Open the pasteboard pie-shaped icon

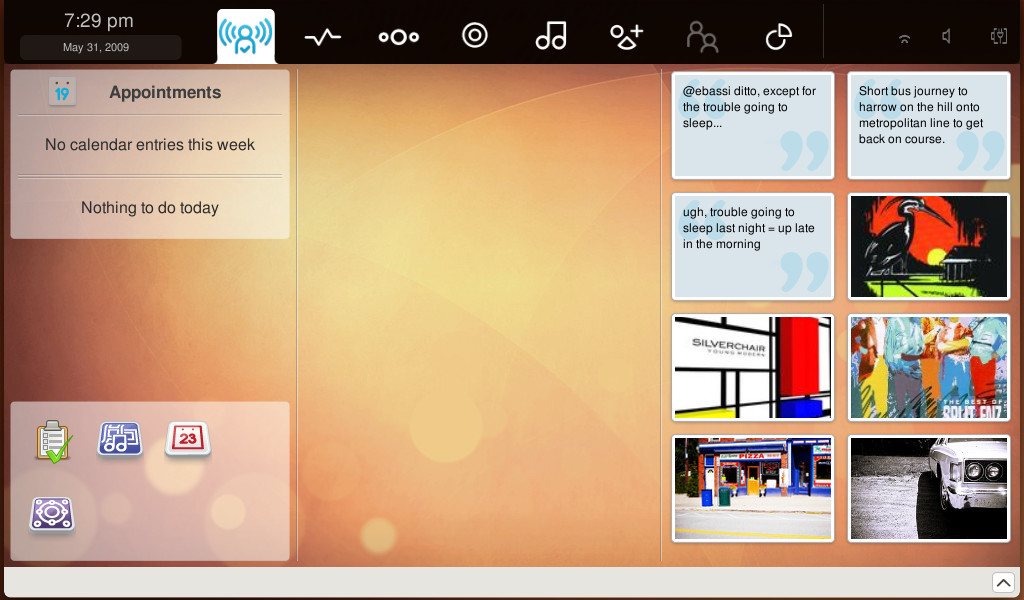pos(778,37)
